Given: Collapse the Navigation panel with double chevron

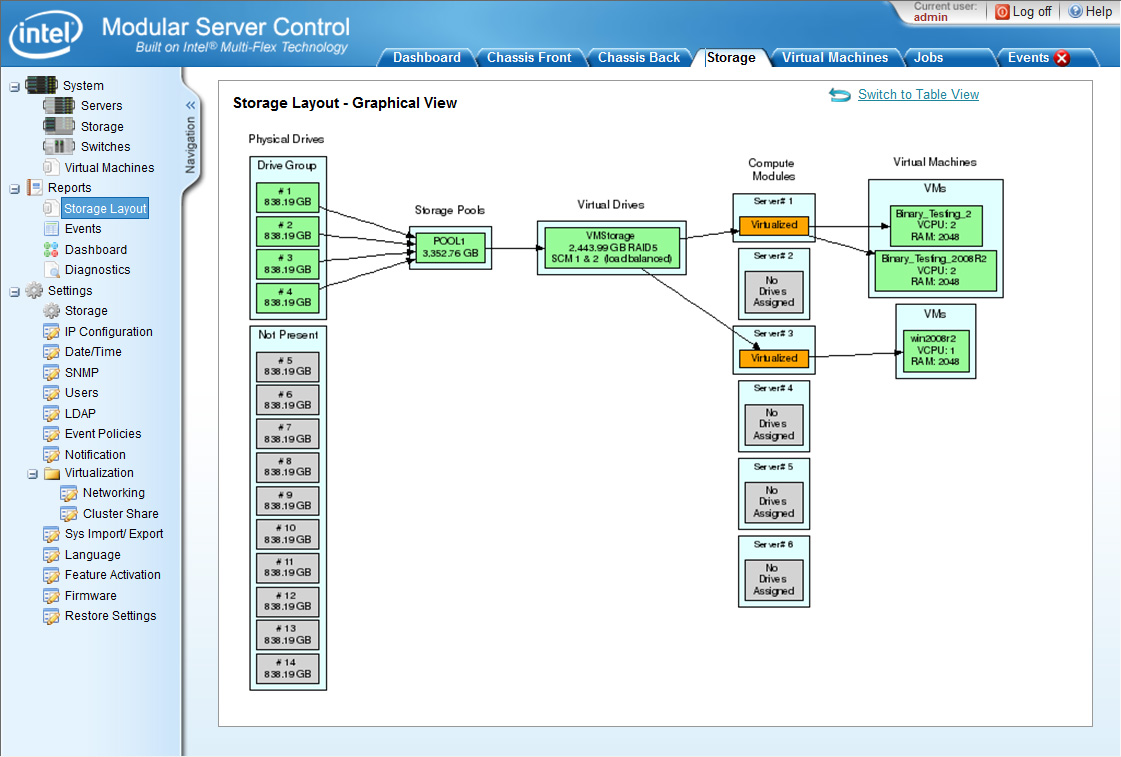Looking at the screenshot, I should coord(190,105).
